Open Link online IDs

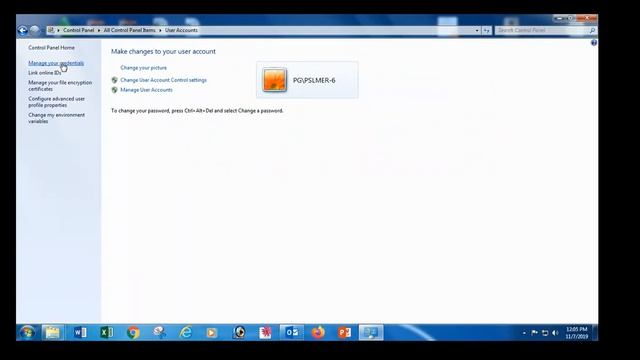point(44,73)
